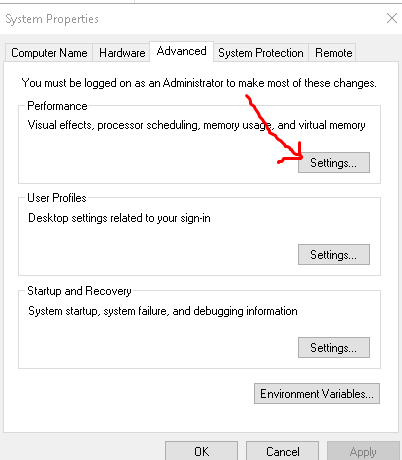Viewport: 402px width, 460px height.
Task: Click the Performance group heading
Action: point(57,106)
